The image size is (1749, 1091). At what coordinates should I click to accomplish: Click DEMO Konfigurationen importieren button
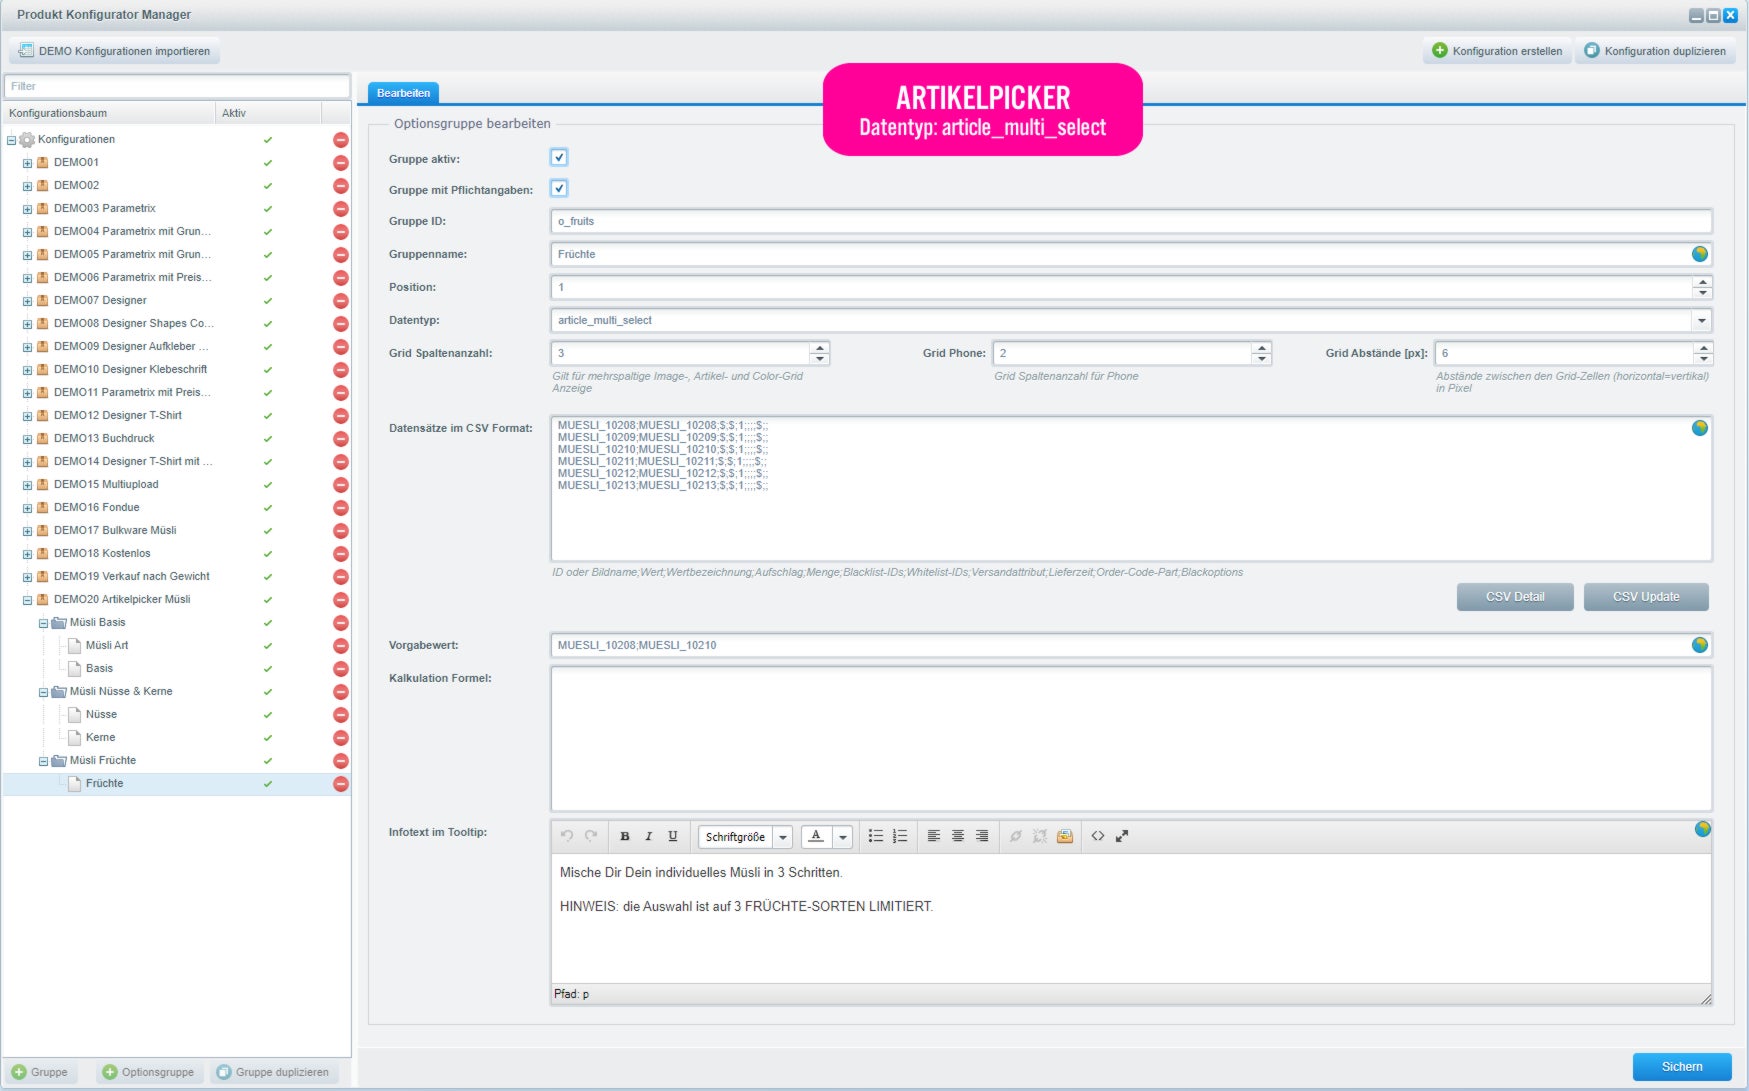coord(114,51)
